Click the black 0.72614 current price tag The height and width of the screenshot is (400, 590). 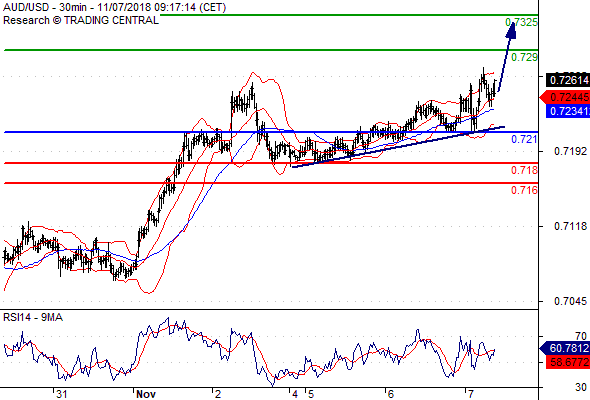coord(568,80)
